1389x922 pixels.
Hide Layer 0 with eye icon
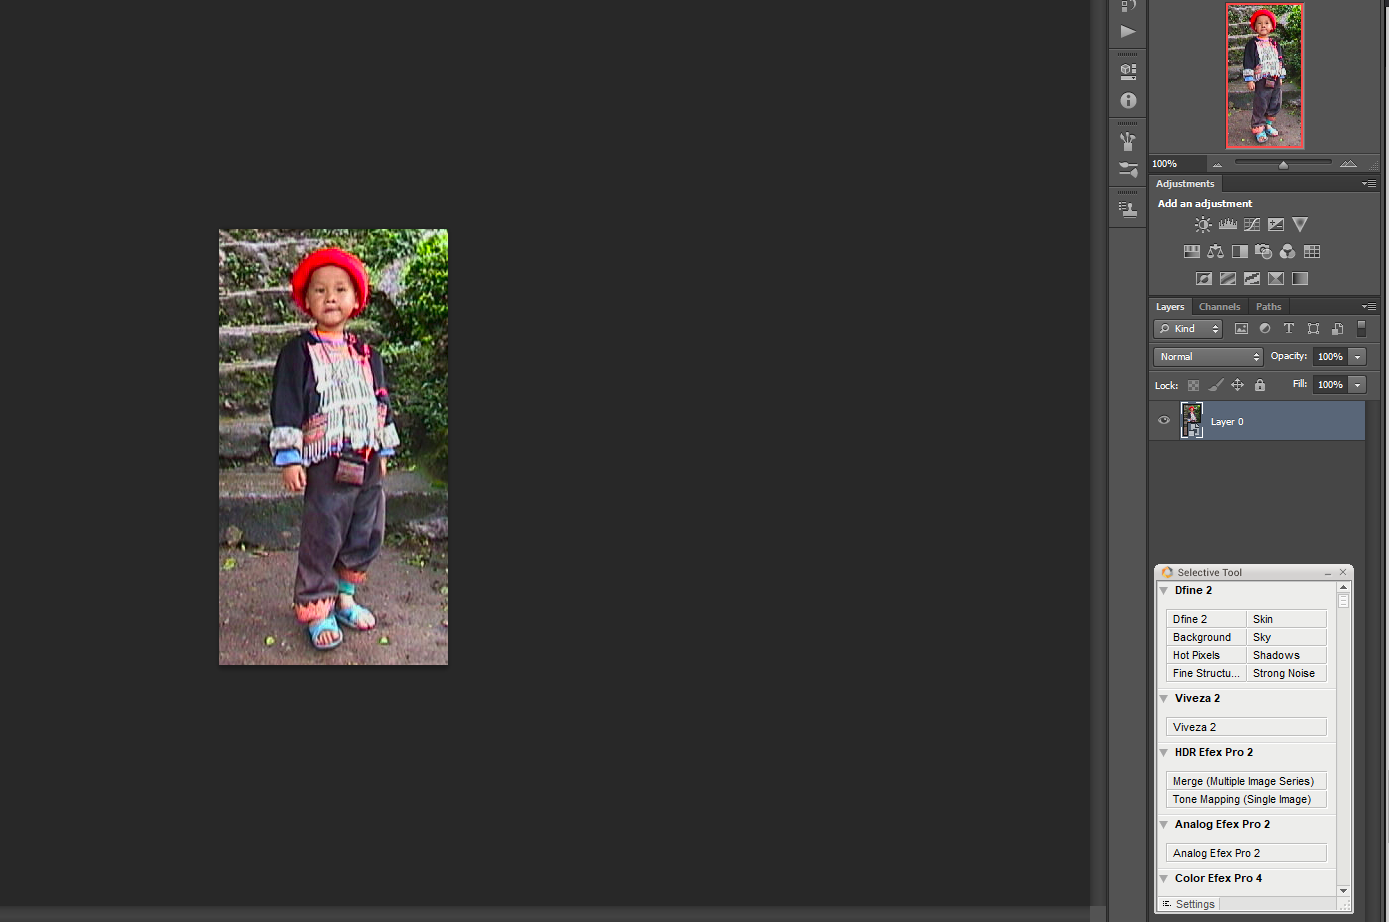pos(1164,421)
